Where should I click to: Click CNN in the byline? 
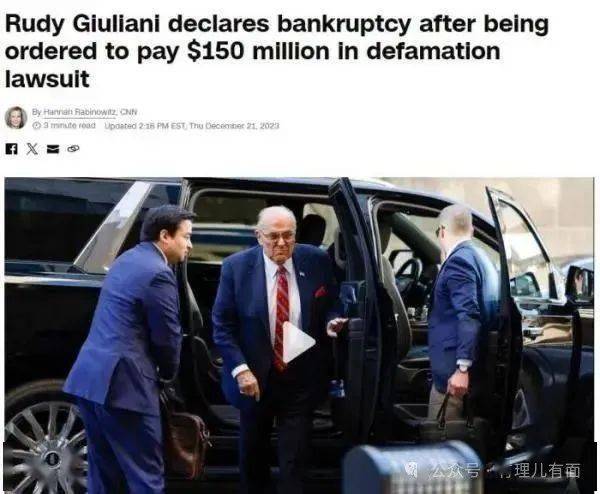(128, 112)
